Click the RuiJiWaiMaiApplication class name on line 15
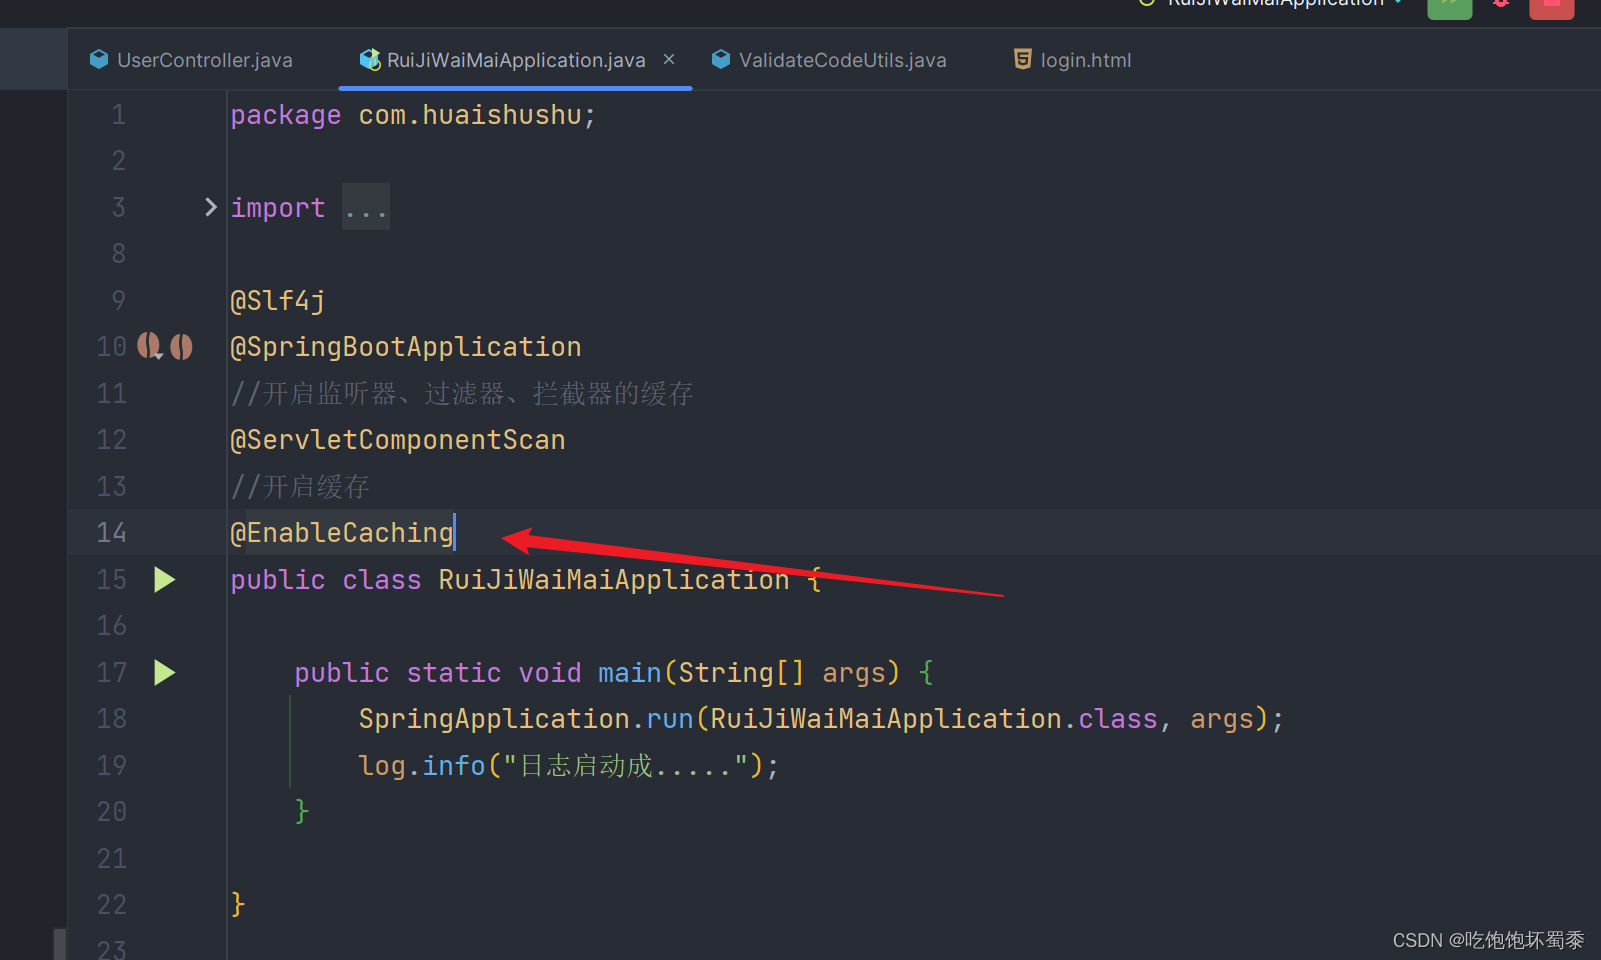 614,580
